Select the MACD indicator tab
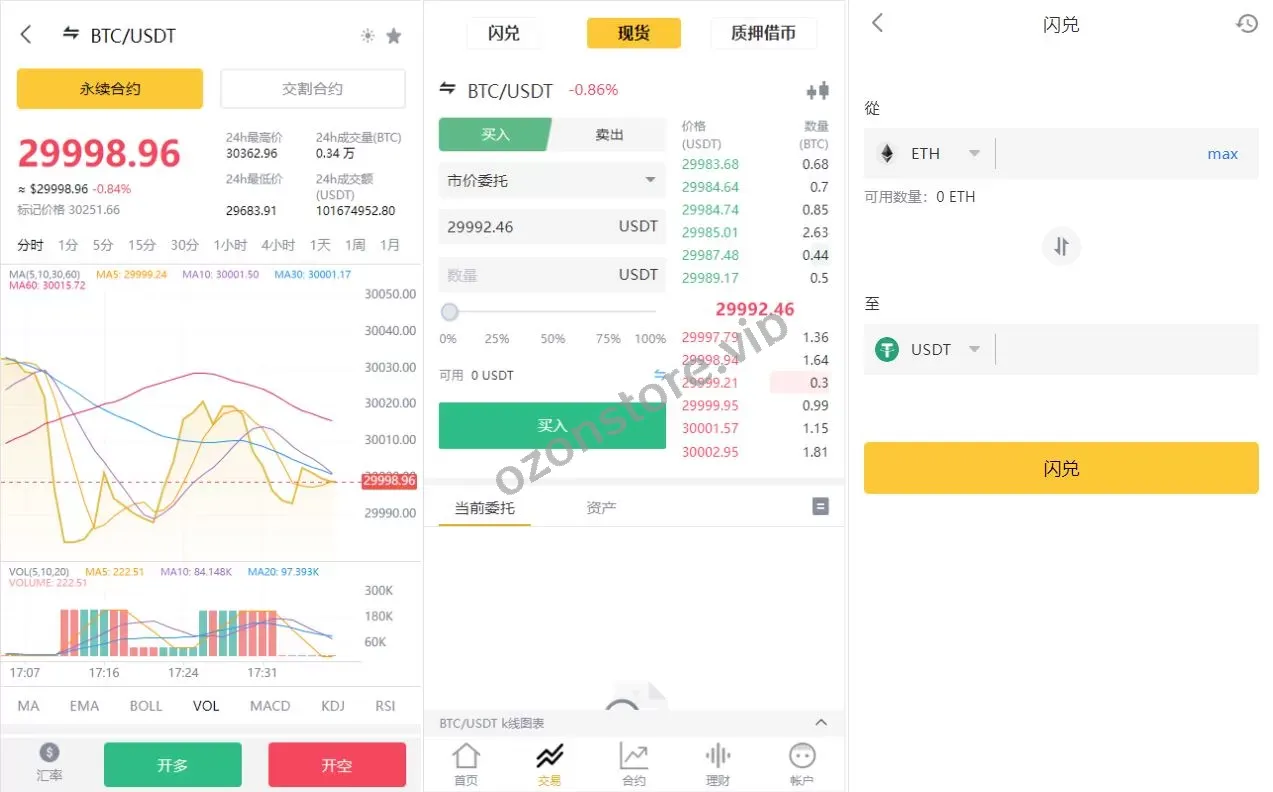Screen dimensions: 1273x792 (x=270, y=706)
